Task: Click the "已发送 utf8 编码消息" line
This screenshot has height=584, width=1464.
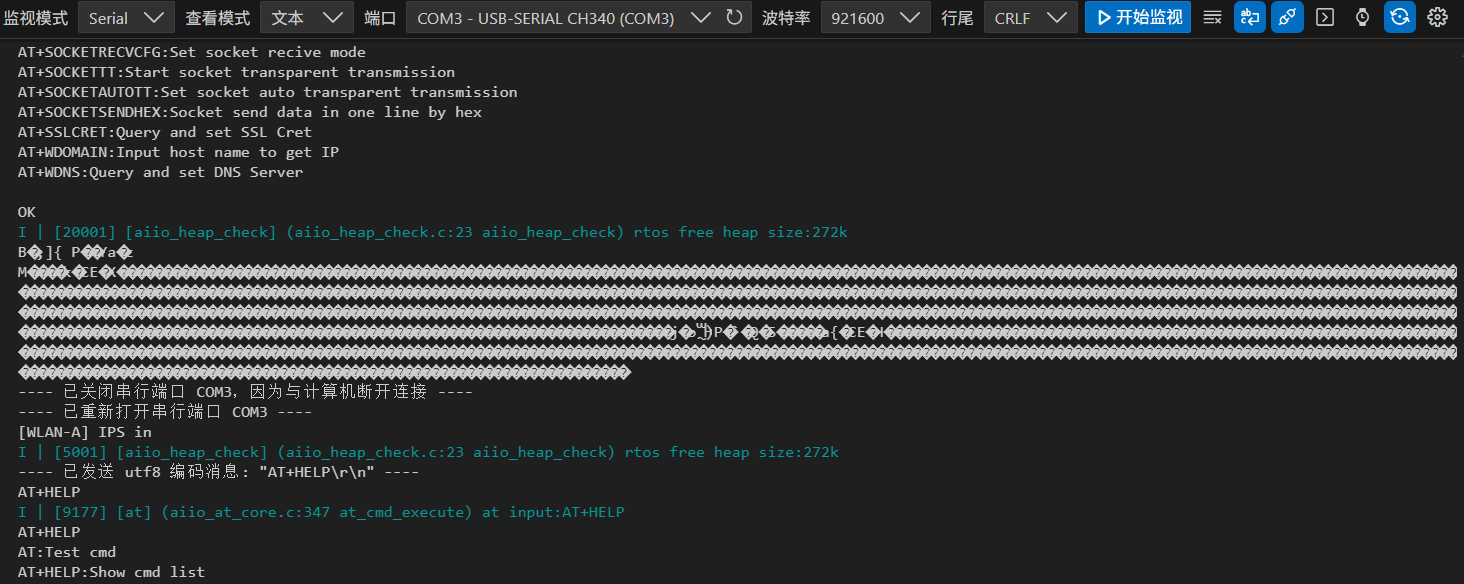Action: (218, 472)
